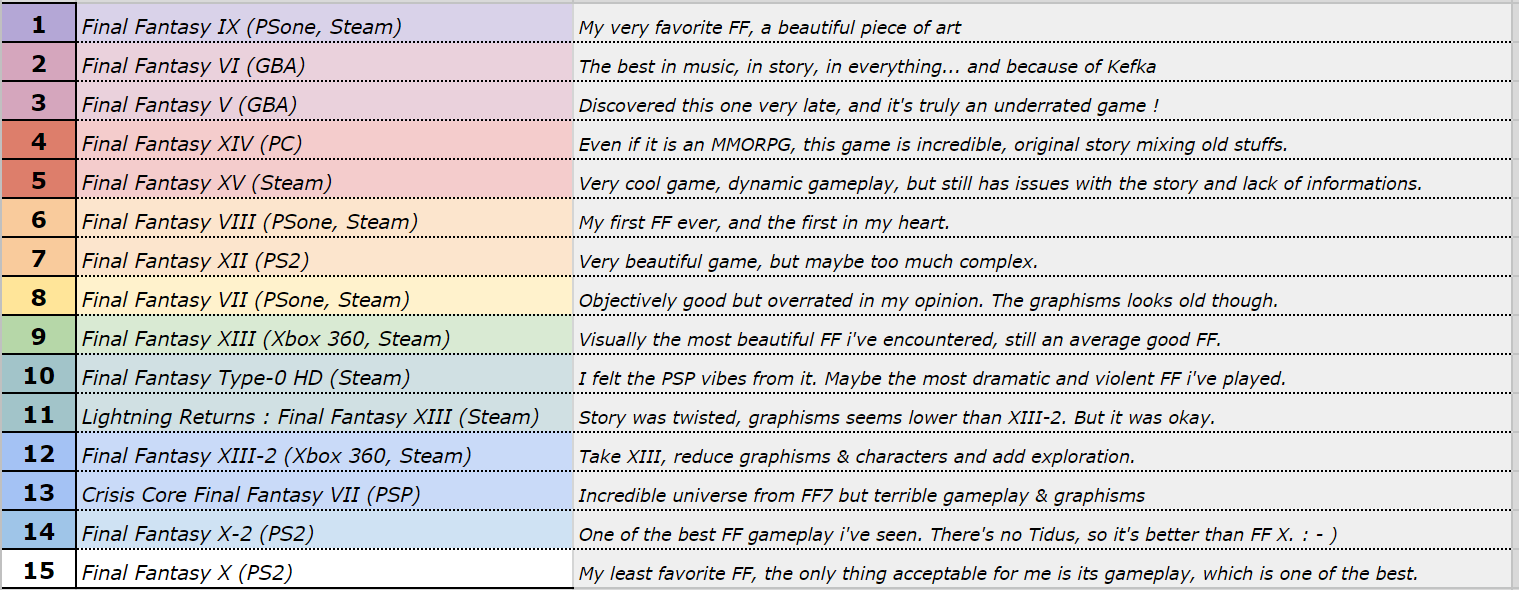Screen dimensions: 1519x590
Task: Select the Lightning Returns title cell
Action: 310,417
